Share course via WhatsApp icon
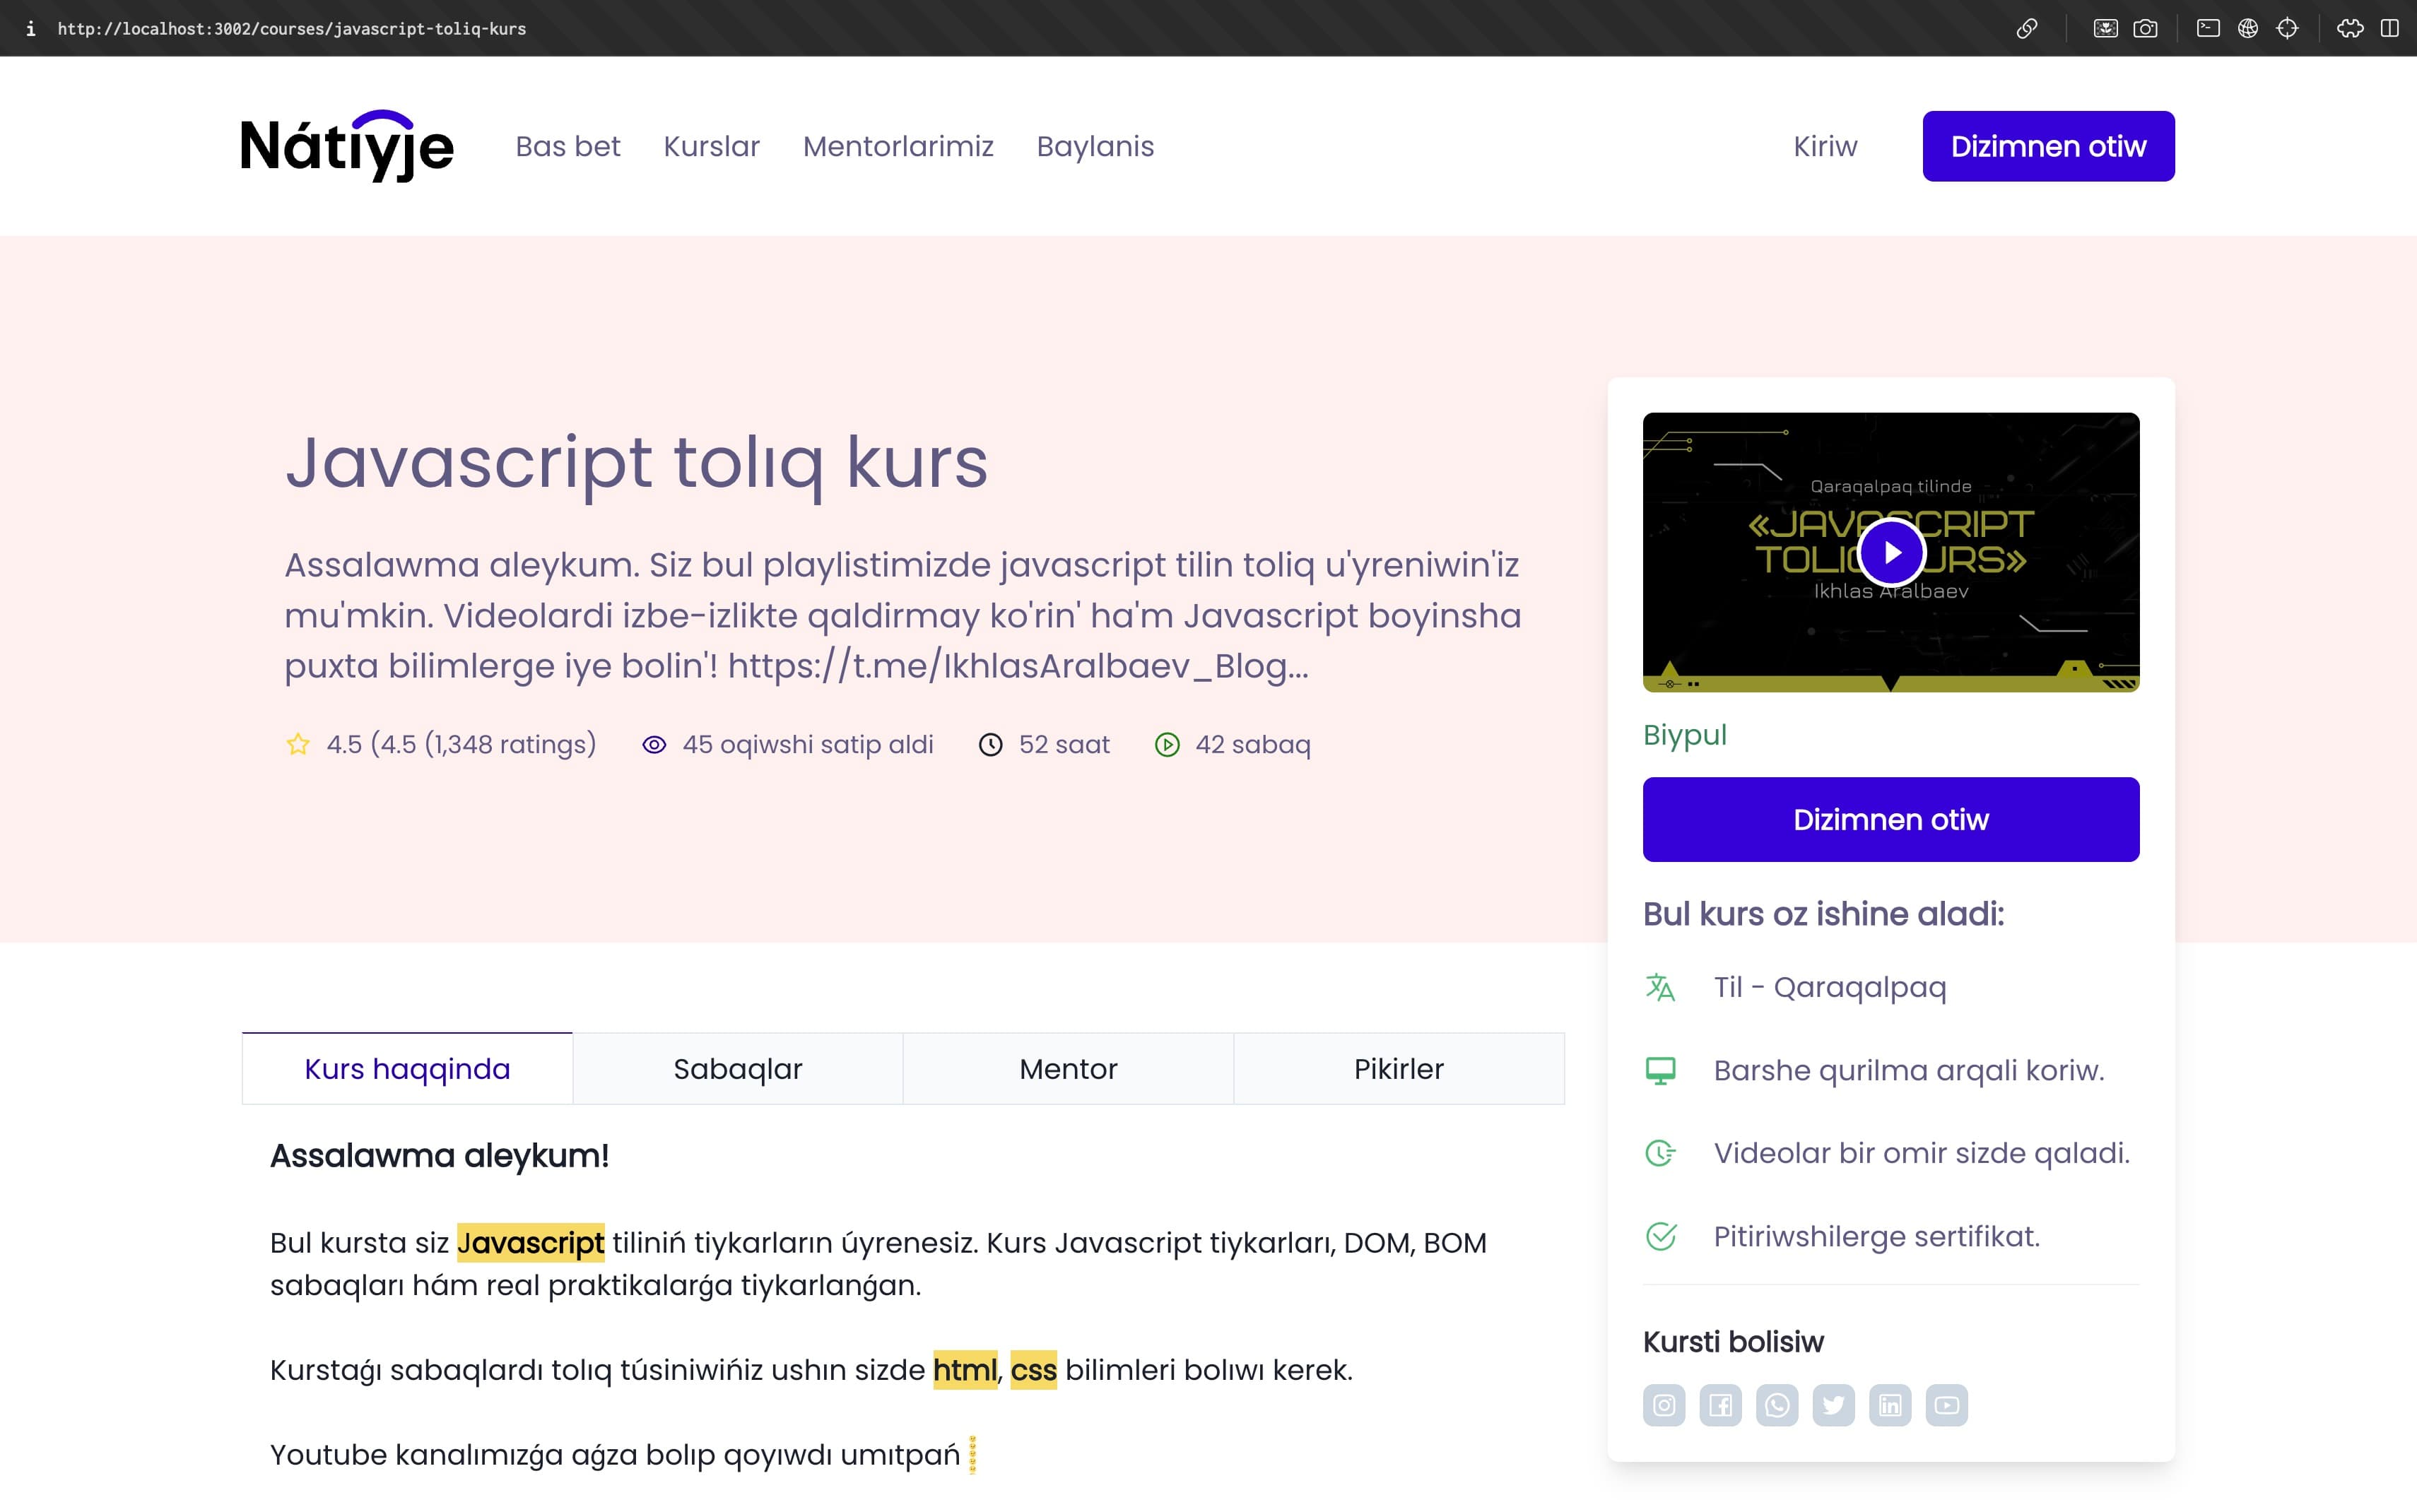 tap(1777, 1405)
